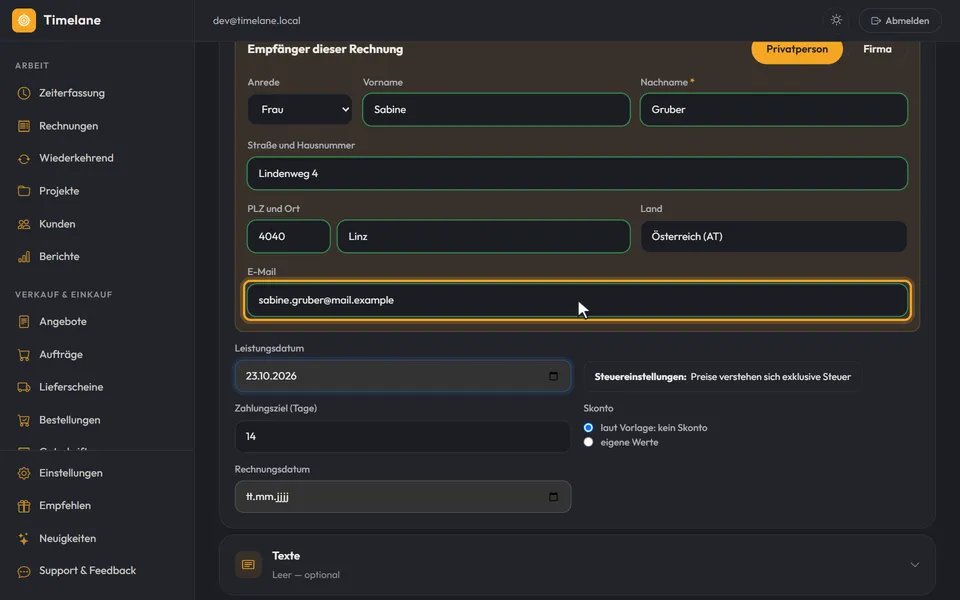
Task: Click the Empfehlen gift icon
Action: click(24, 506)
